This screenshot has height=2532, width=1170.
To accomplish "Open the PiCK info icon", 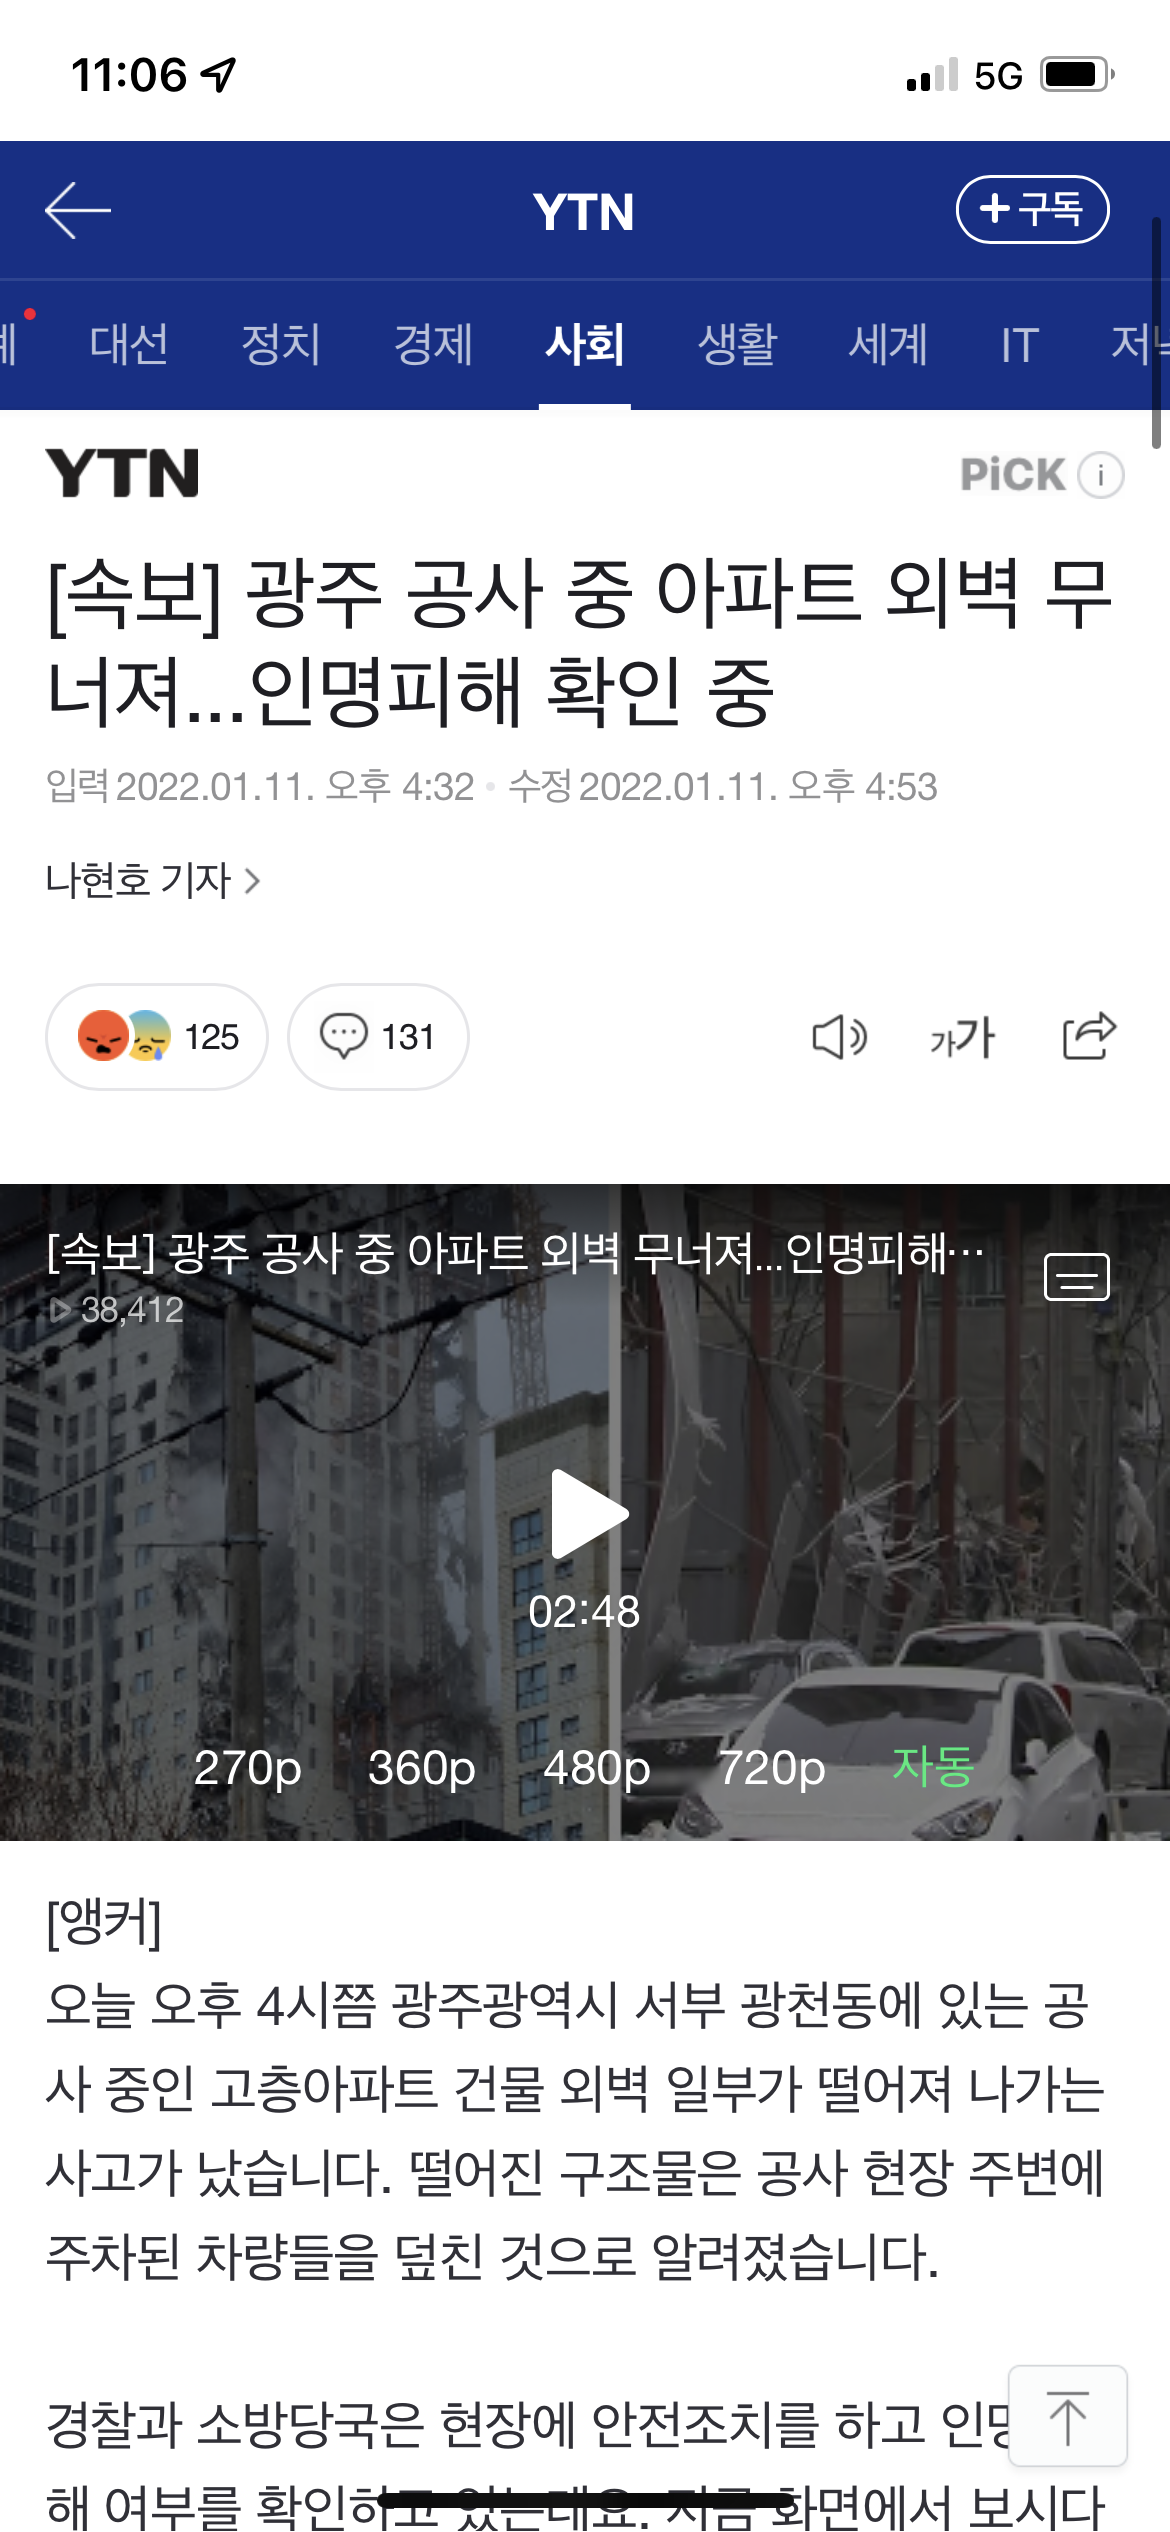I will coord(1101,475).
